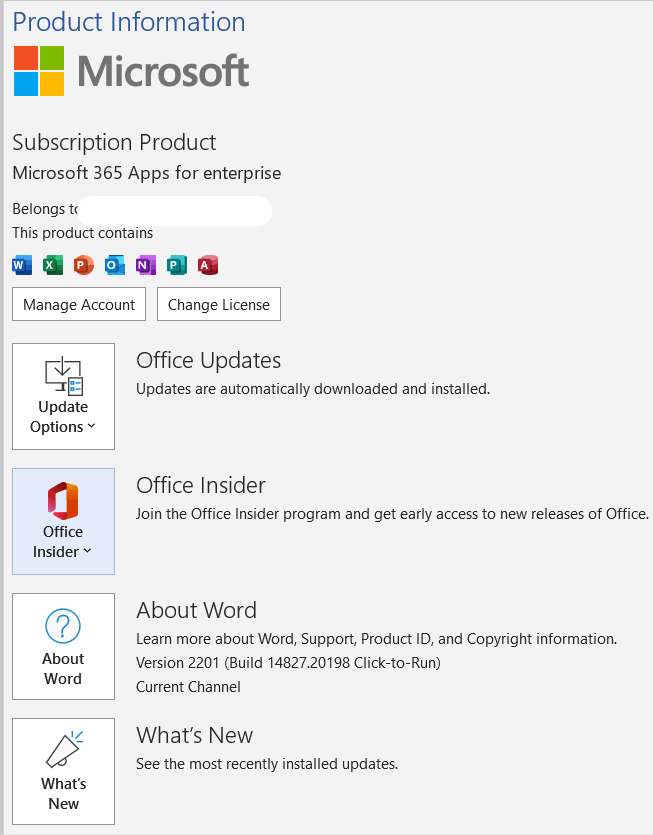The height and width of the screenshot is (835, 653).
Task: Open the What's New button
Action: 63,771
